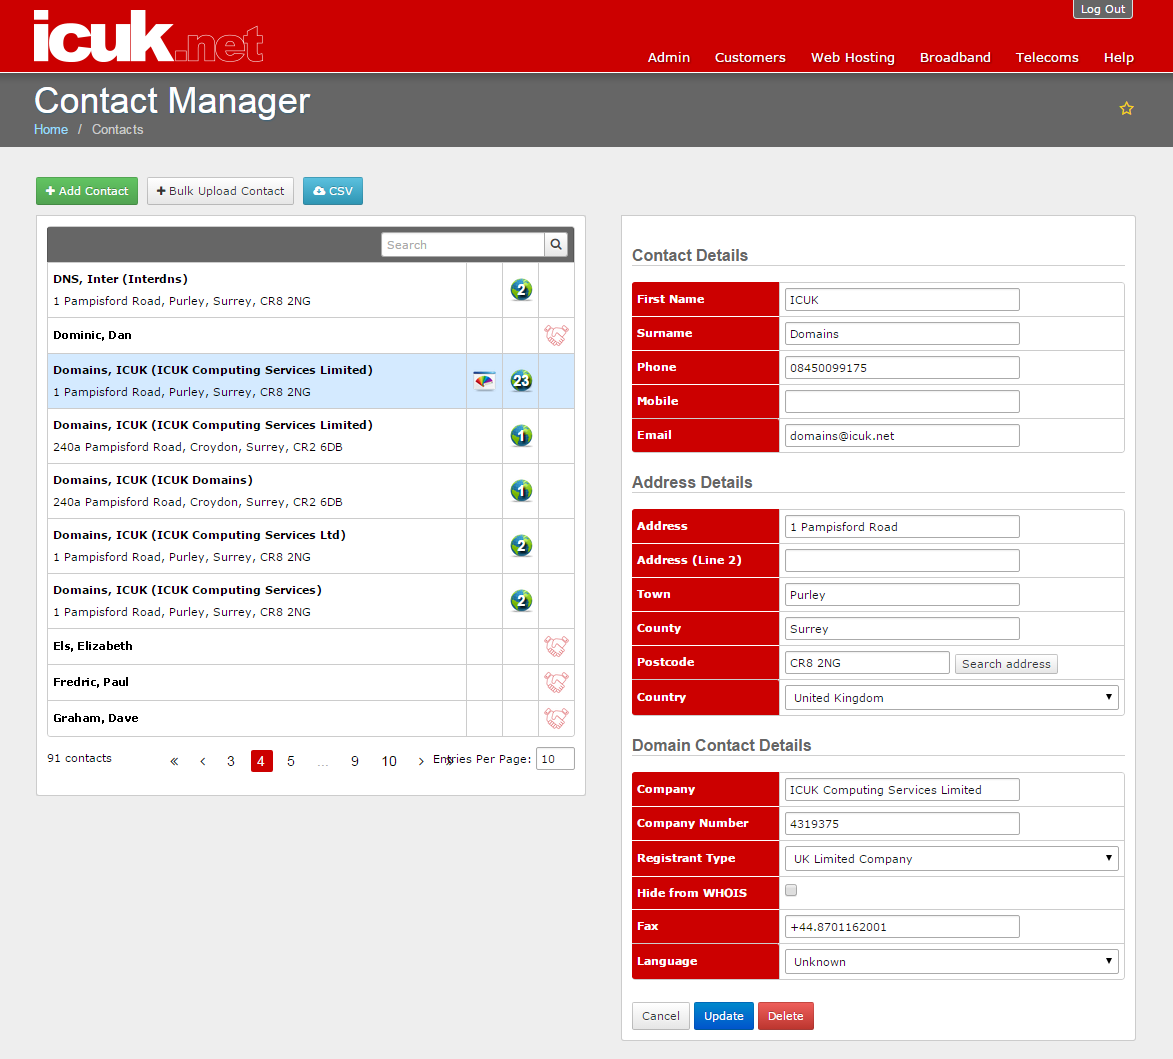The height and width of the screenshot is (1059, 1173).
Task: Click the contact Search field
Action: tap(463, 245)
